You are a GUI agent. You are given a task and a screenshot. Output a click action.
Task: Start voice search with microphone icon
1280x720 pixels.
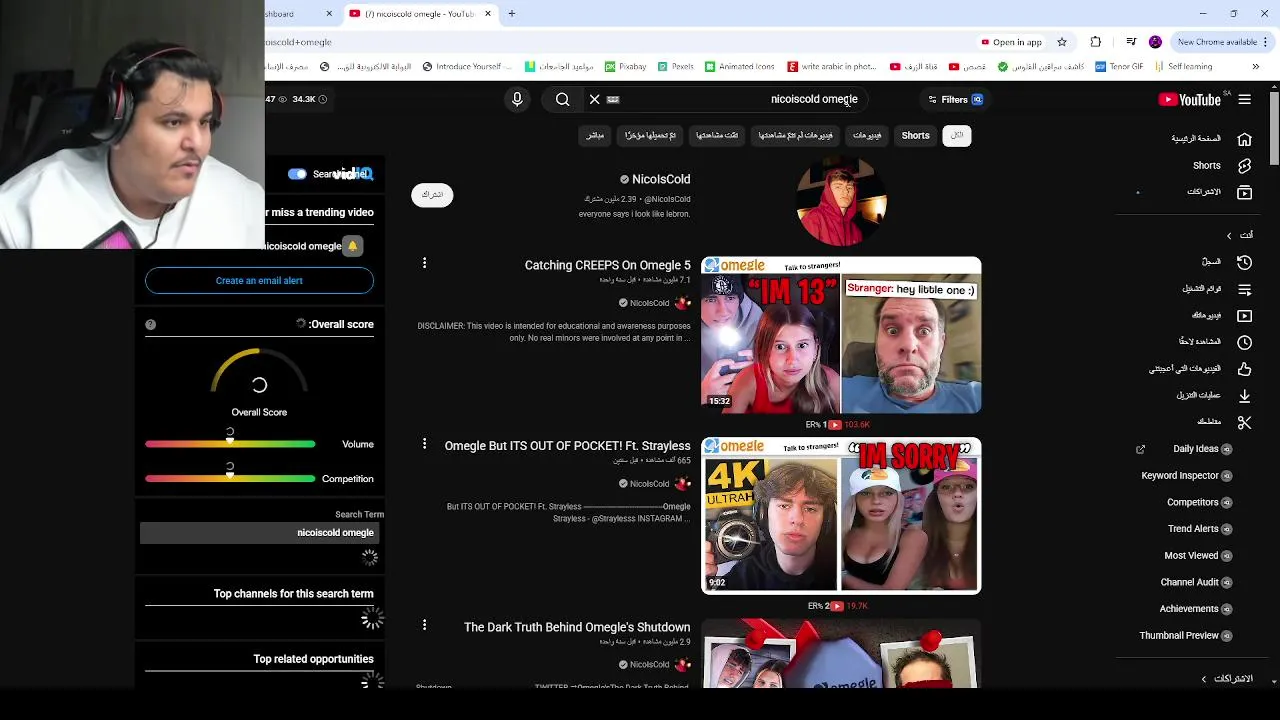(517, 99)
